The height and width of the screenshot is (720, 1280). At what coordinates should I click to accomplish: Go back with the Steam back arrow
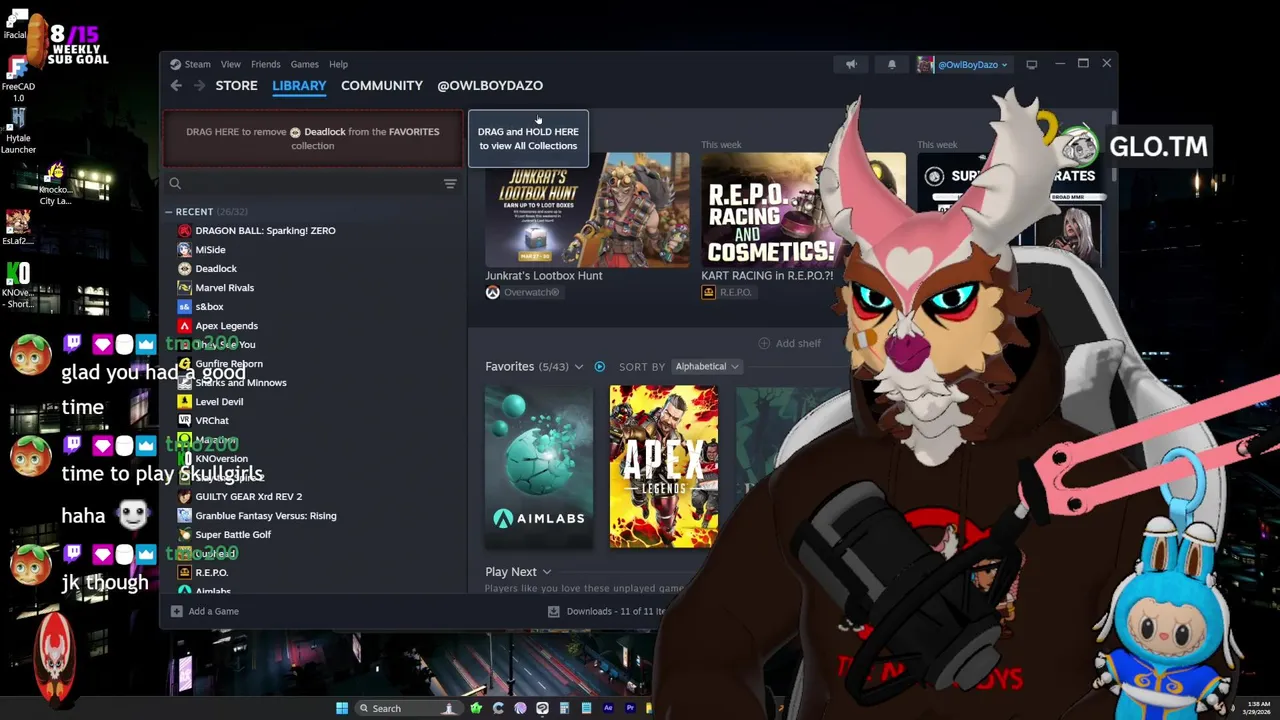coord(176,86)
